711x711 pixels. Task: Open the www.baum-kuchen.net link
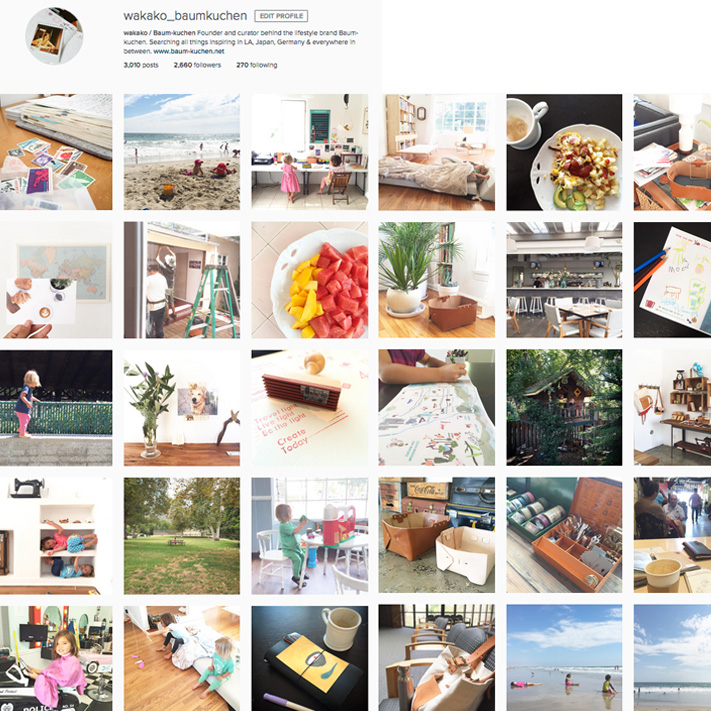click(189, 51)
